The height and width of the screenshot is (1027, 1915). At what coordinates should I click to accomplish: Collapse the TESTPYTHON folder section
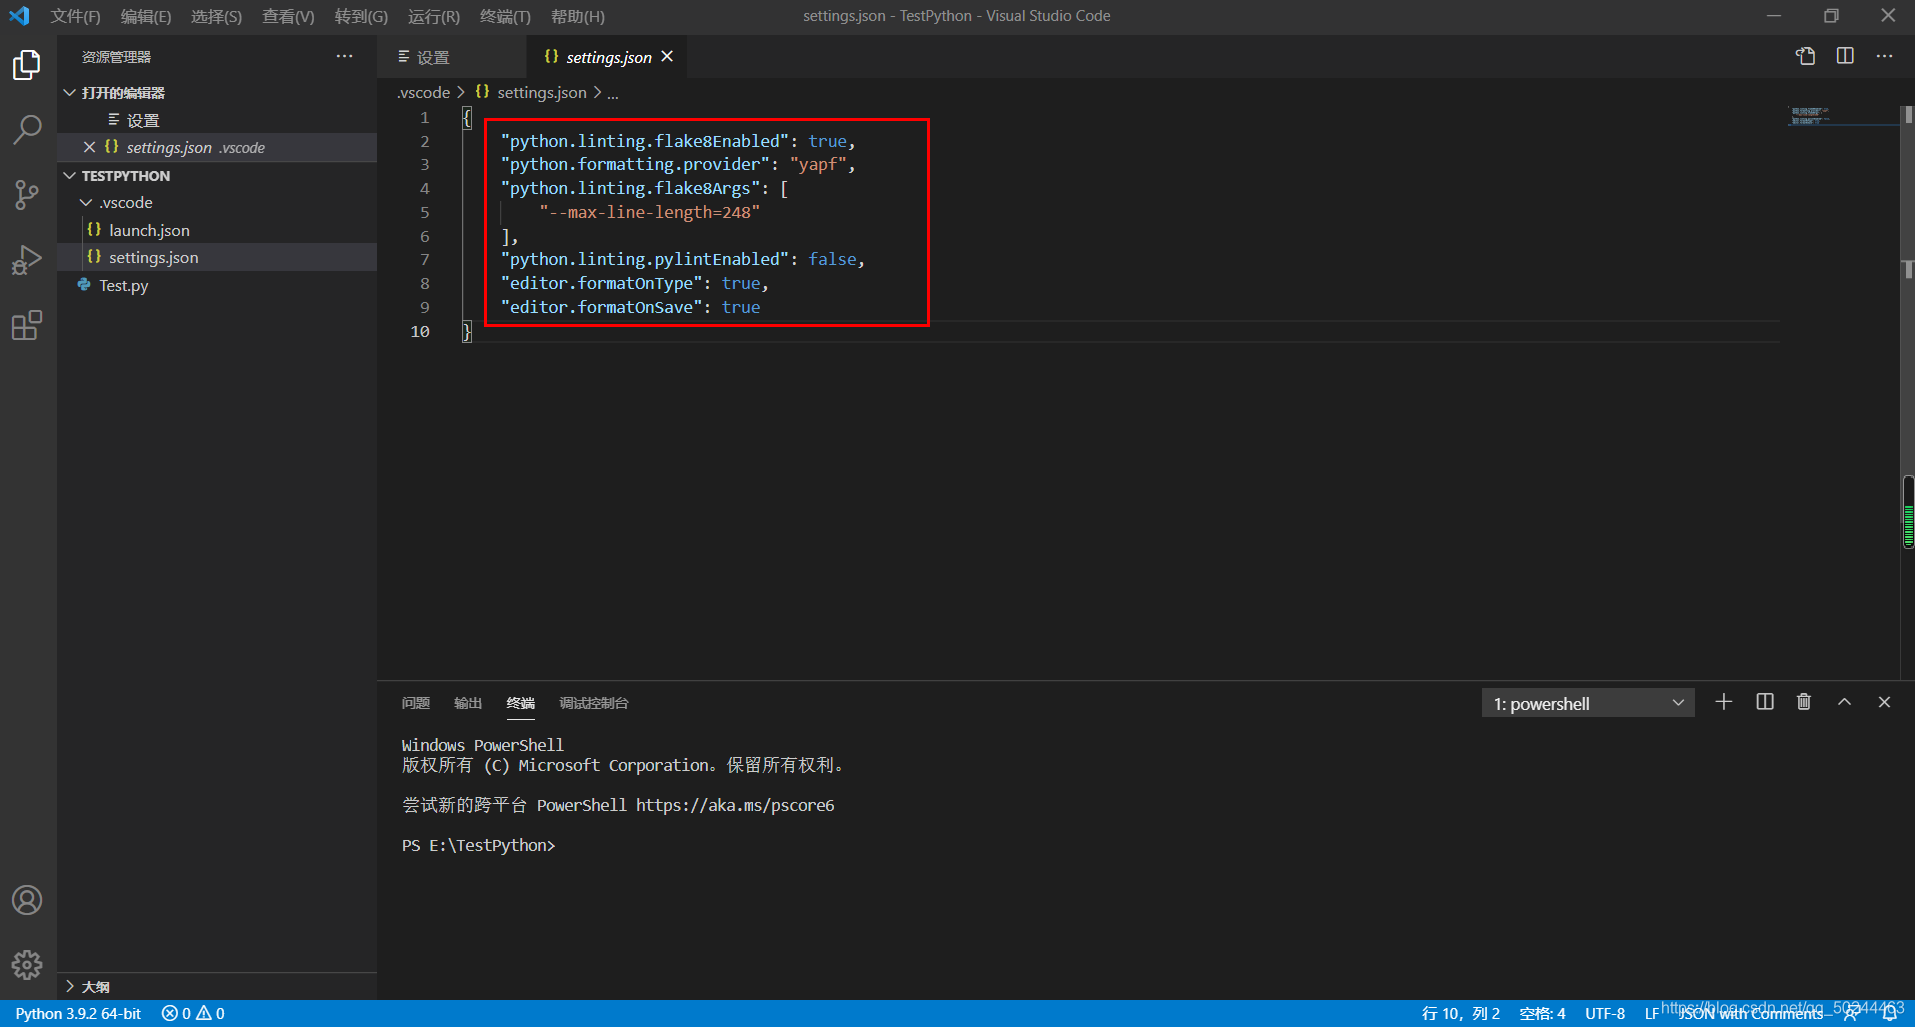tap(69, 175)
